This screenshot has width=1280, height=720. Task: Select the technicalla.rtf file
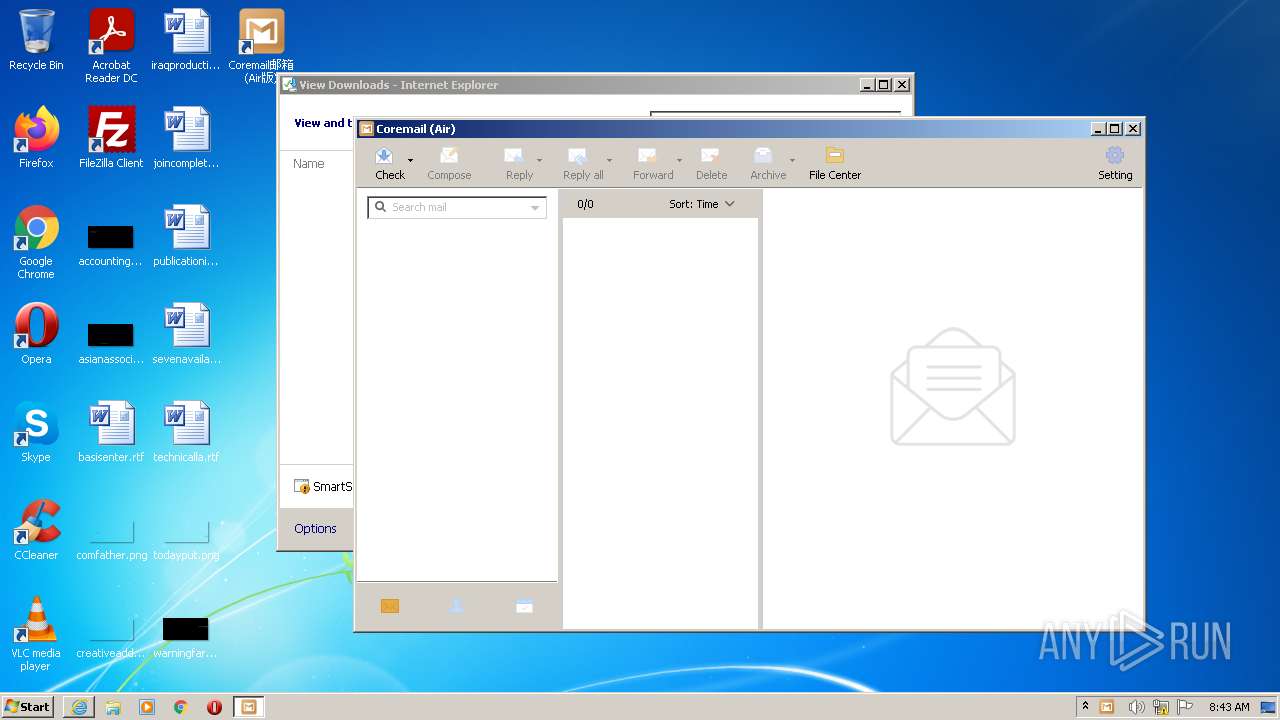186,433
